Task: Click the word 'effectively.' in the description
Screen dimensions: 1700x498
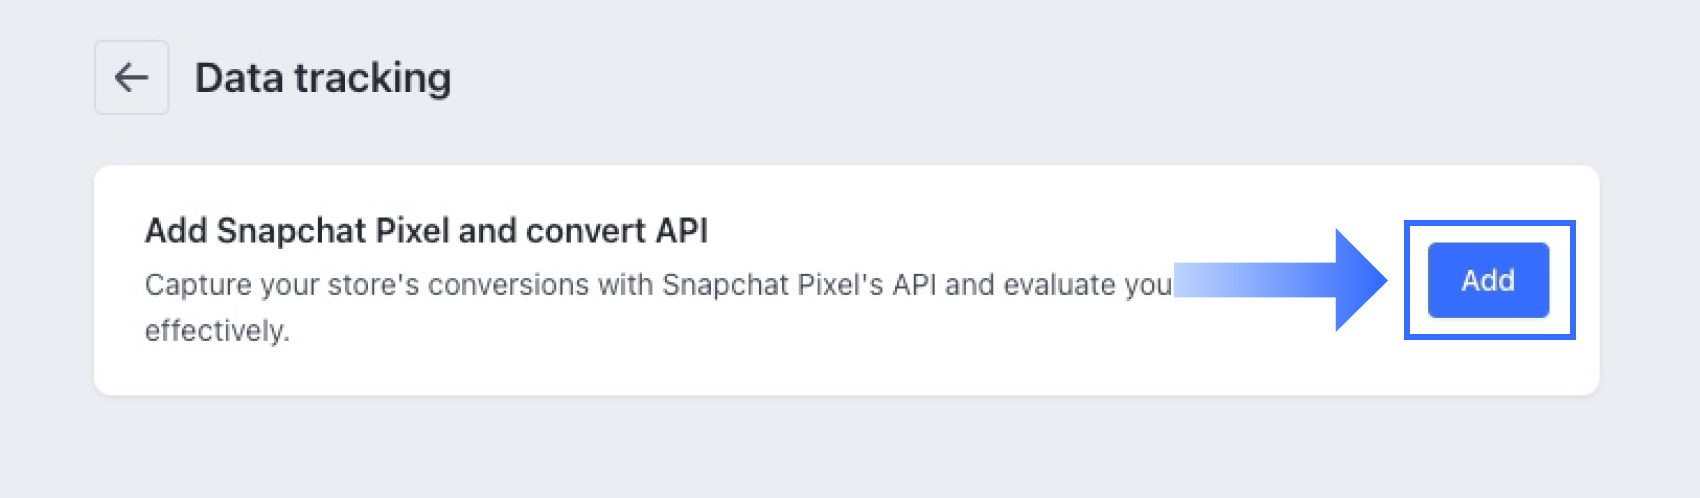Action: 217,331
